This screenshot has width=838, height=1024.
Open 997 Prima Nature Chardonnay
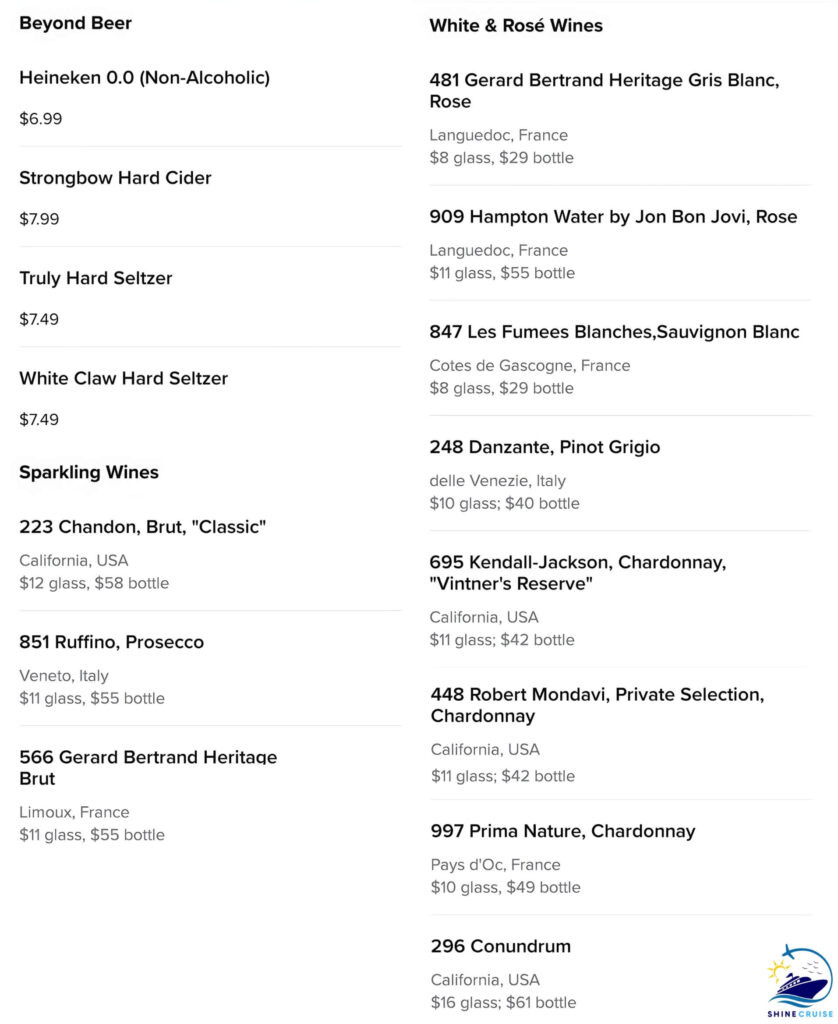tap(562, 831)
